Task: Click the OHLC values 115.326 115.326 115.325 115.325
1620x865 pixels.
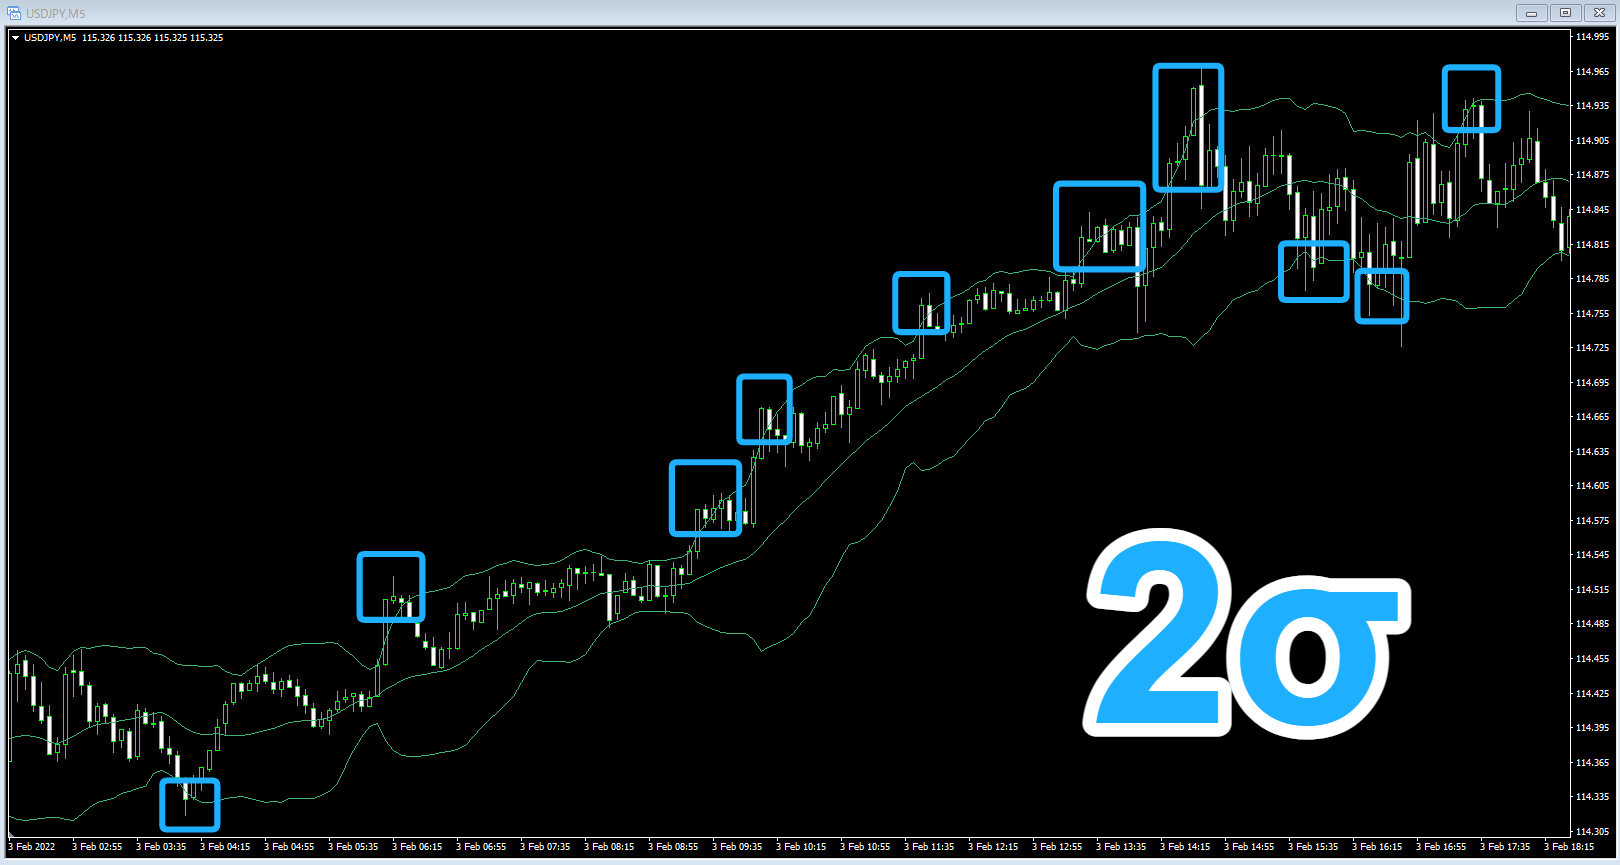Action: (x=153, y=38)
